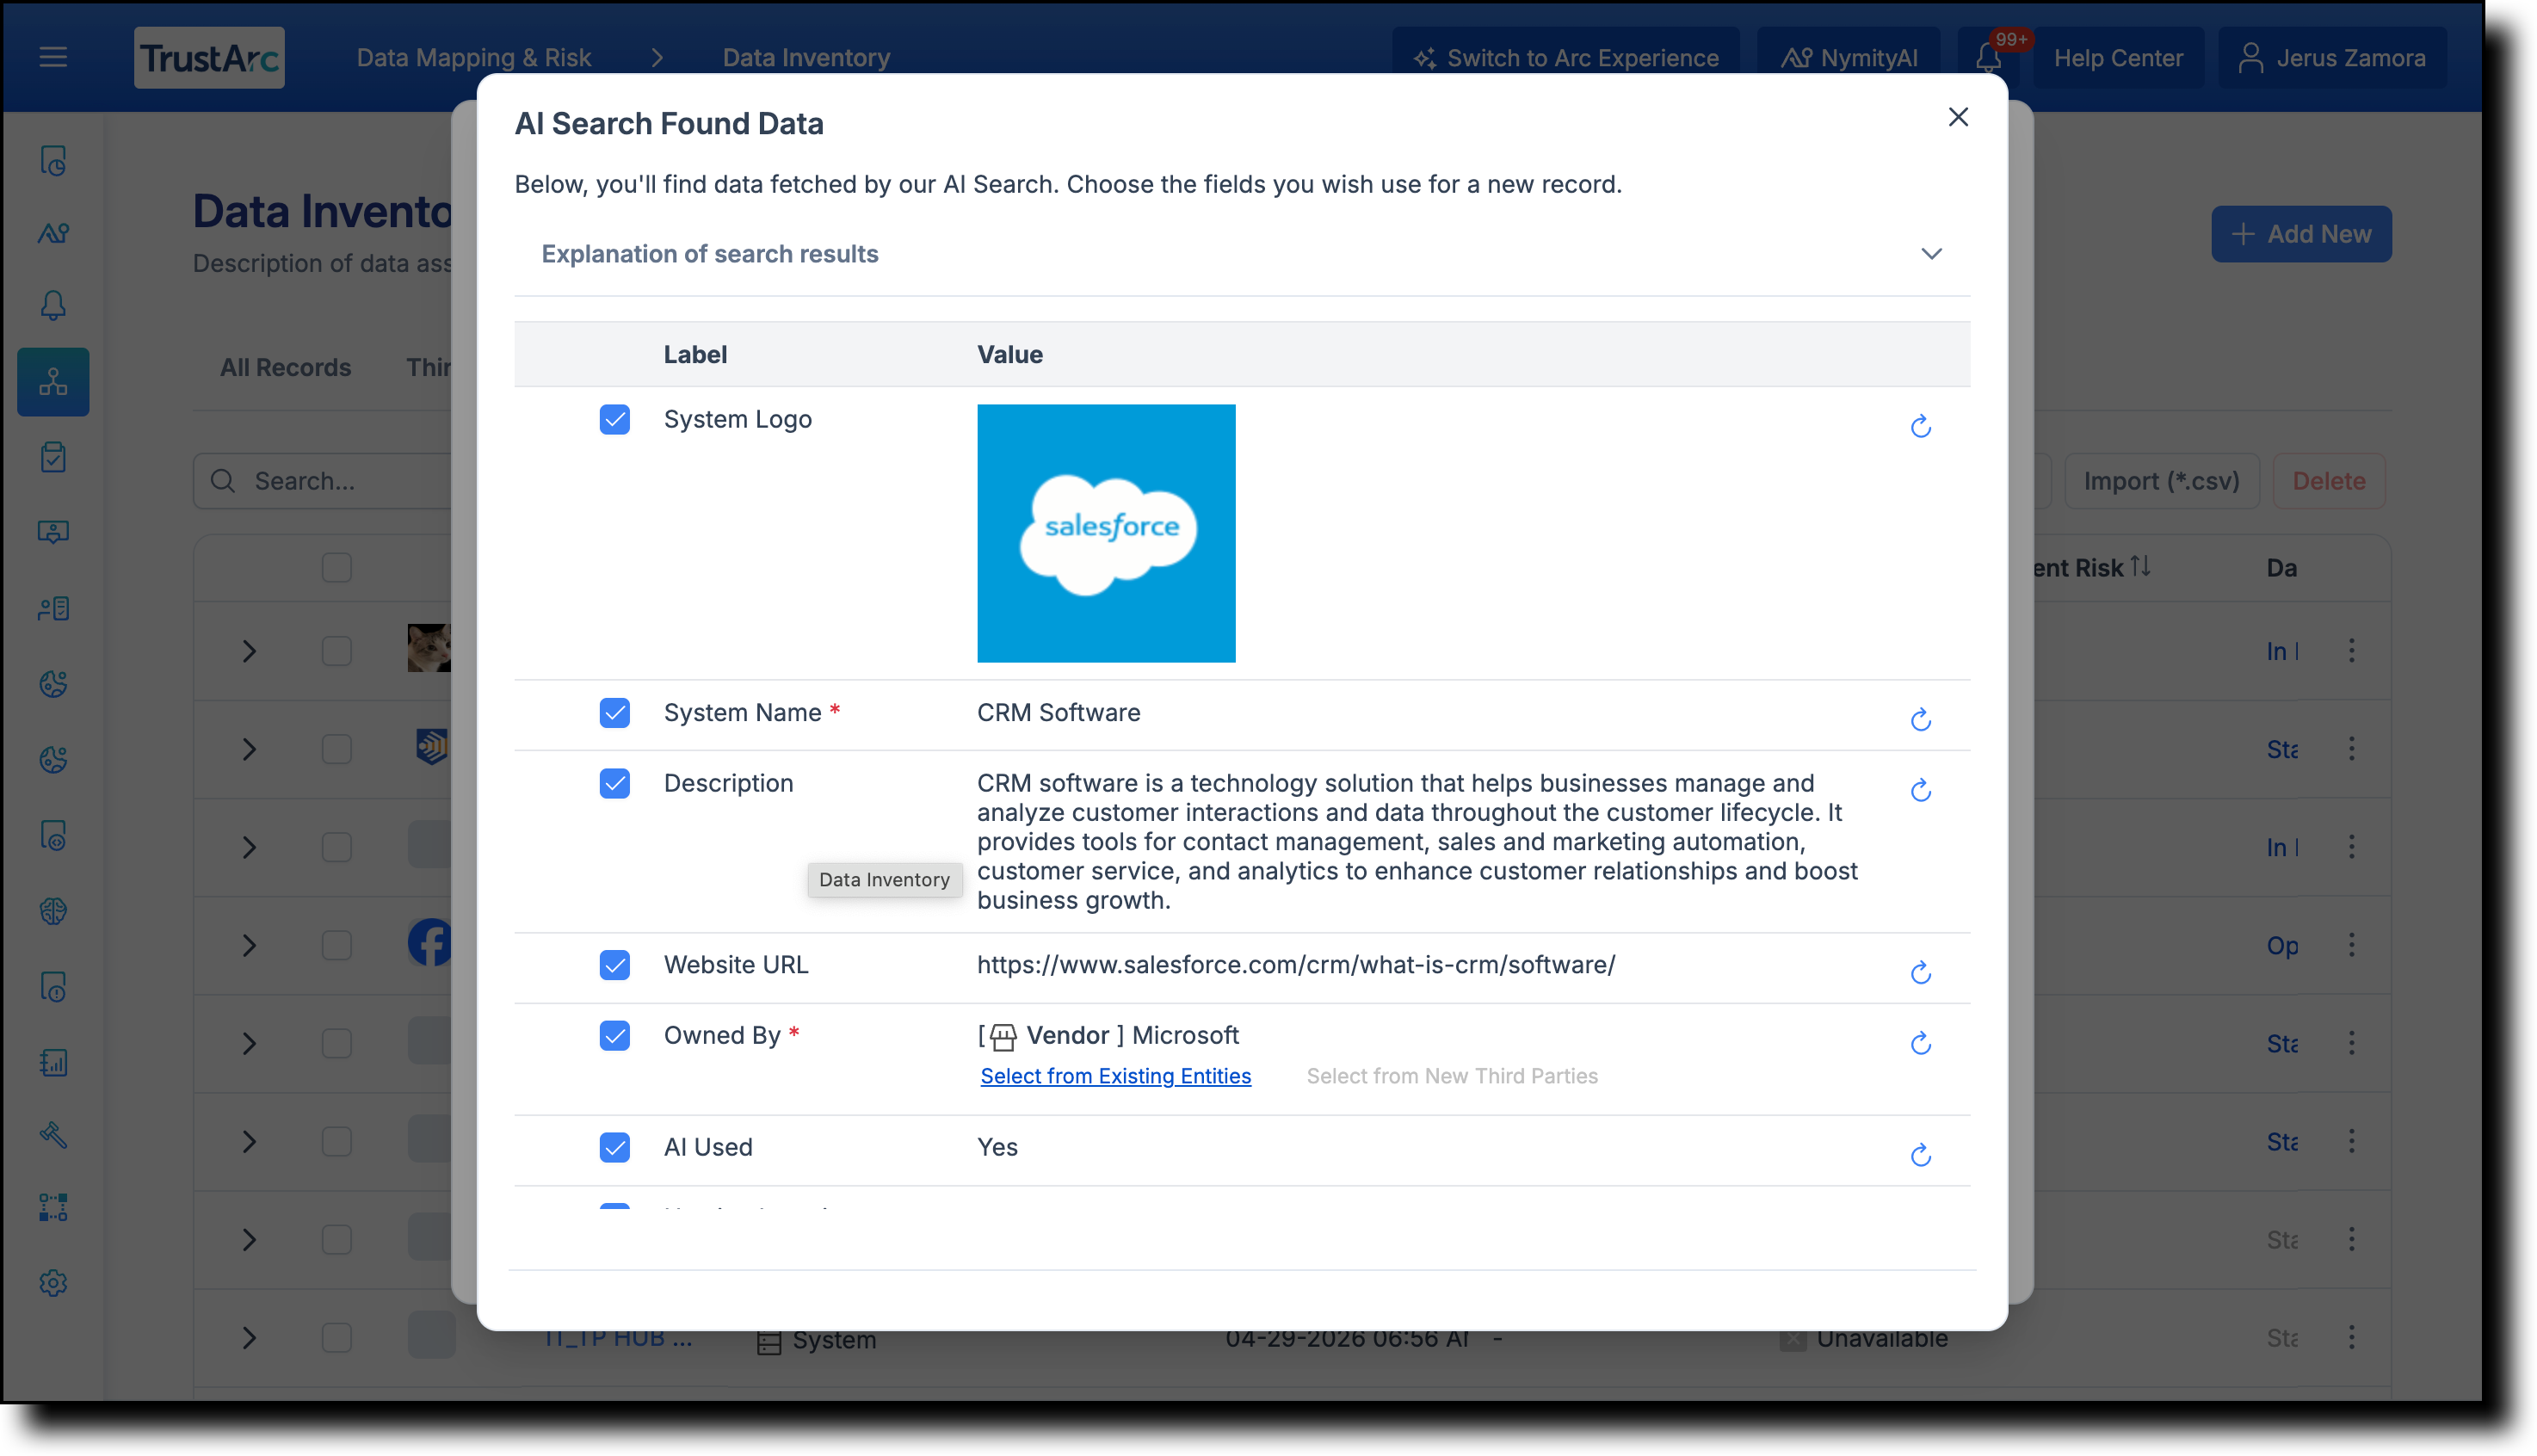Image resolution: width=2537 pixels, height=1456 pixels.
Task: Open the topmost sidebar document icon
Action: 53,161
